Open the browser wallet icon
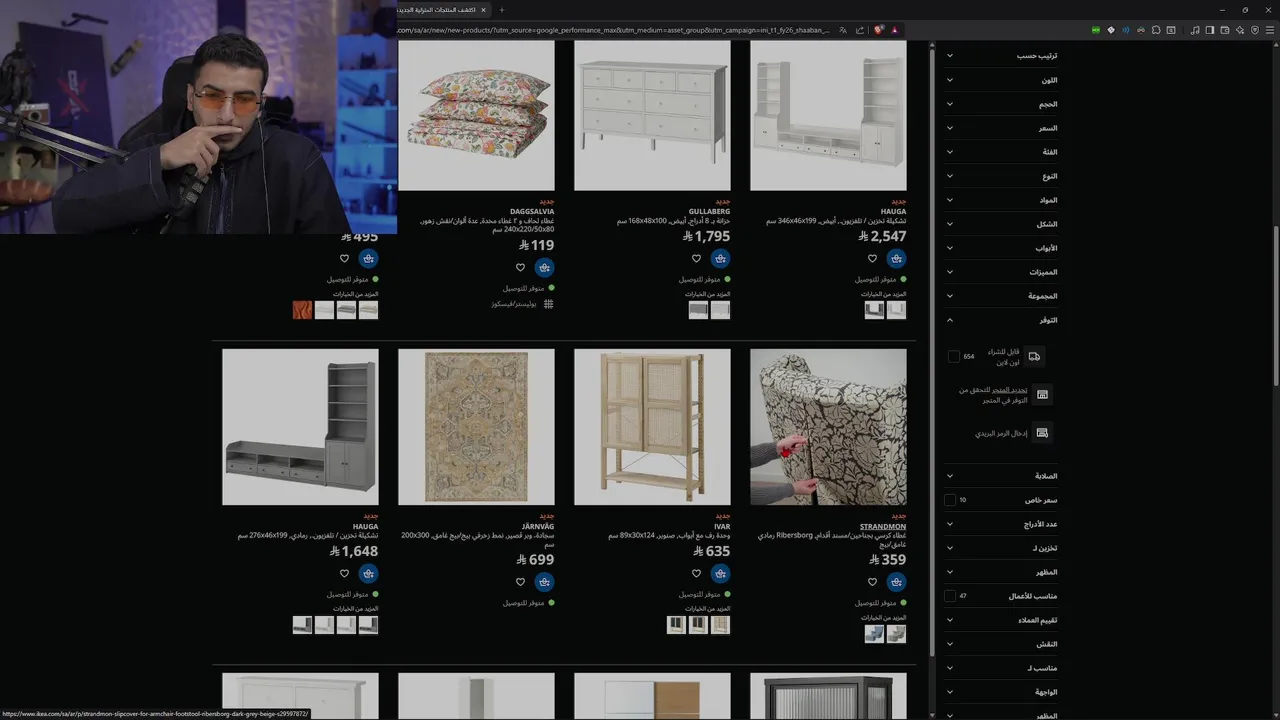This screenshot has height=720, width=1280. click(1223, 30)
